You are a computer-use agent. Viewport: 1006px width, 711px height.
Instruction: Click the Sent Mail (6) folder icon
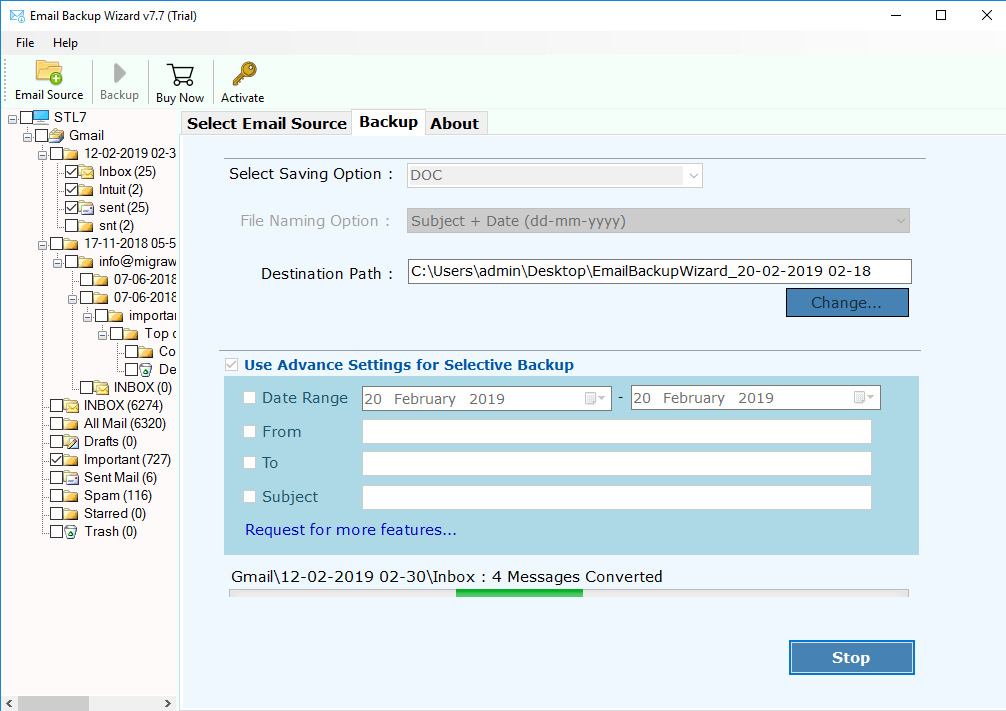[x=71, y=477]
